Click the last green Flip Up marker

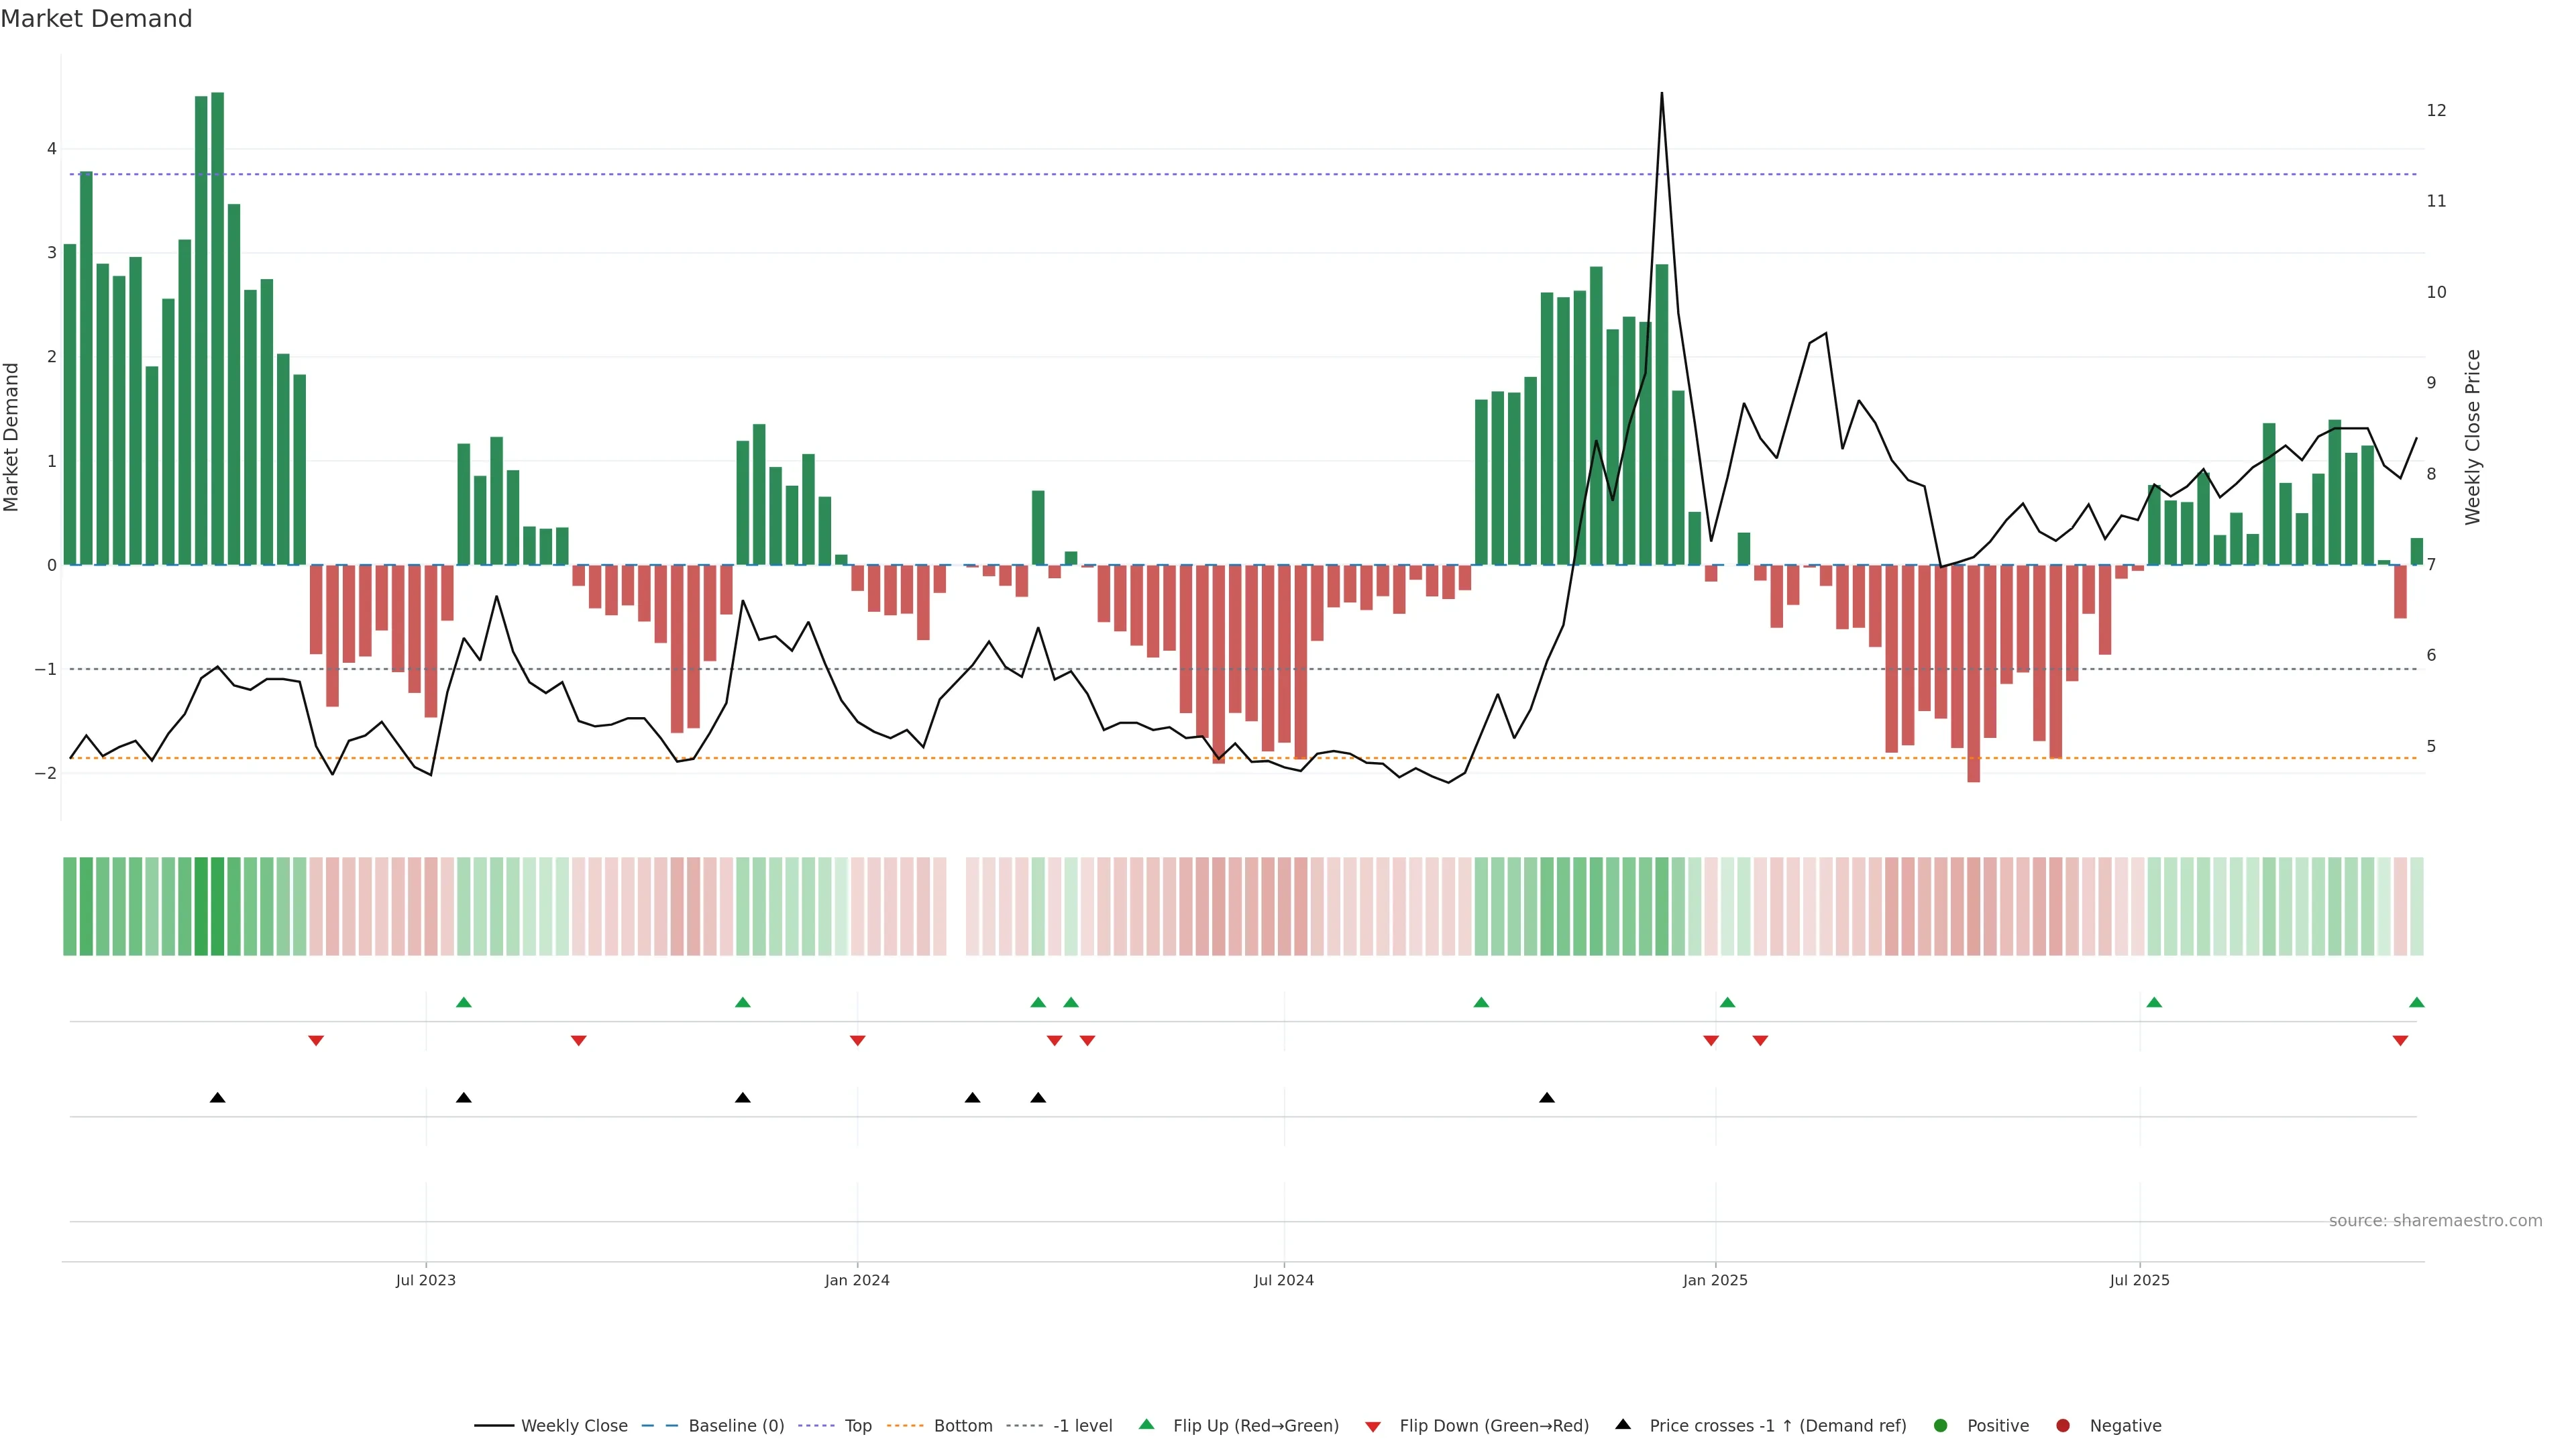(x=2416, y=1002)
